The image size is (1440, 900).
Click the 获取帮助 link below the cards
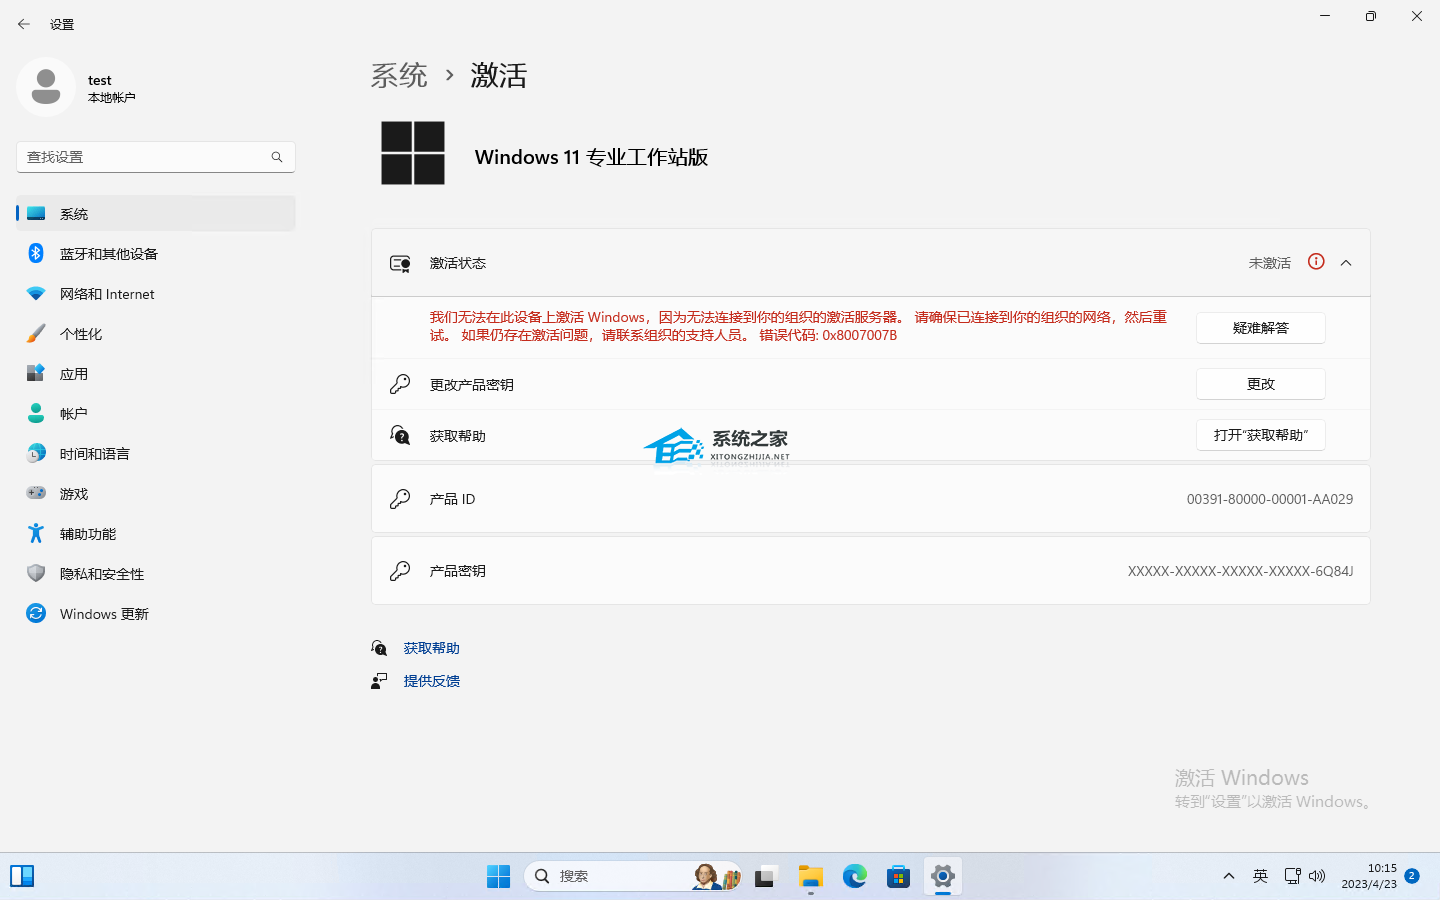pyautogui.click(x=432, y=648)
